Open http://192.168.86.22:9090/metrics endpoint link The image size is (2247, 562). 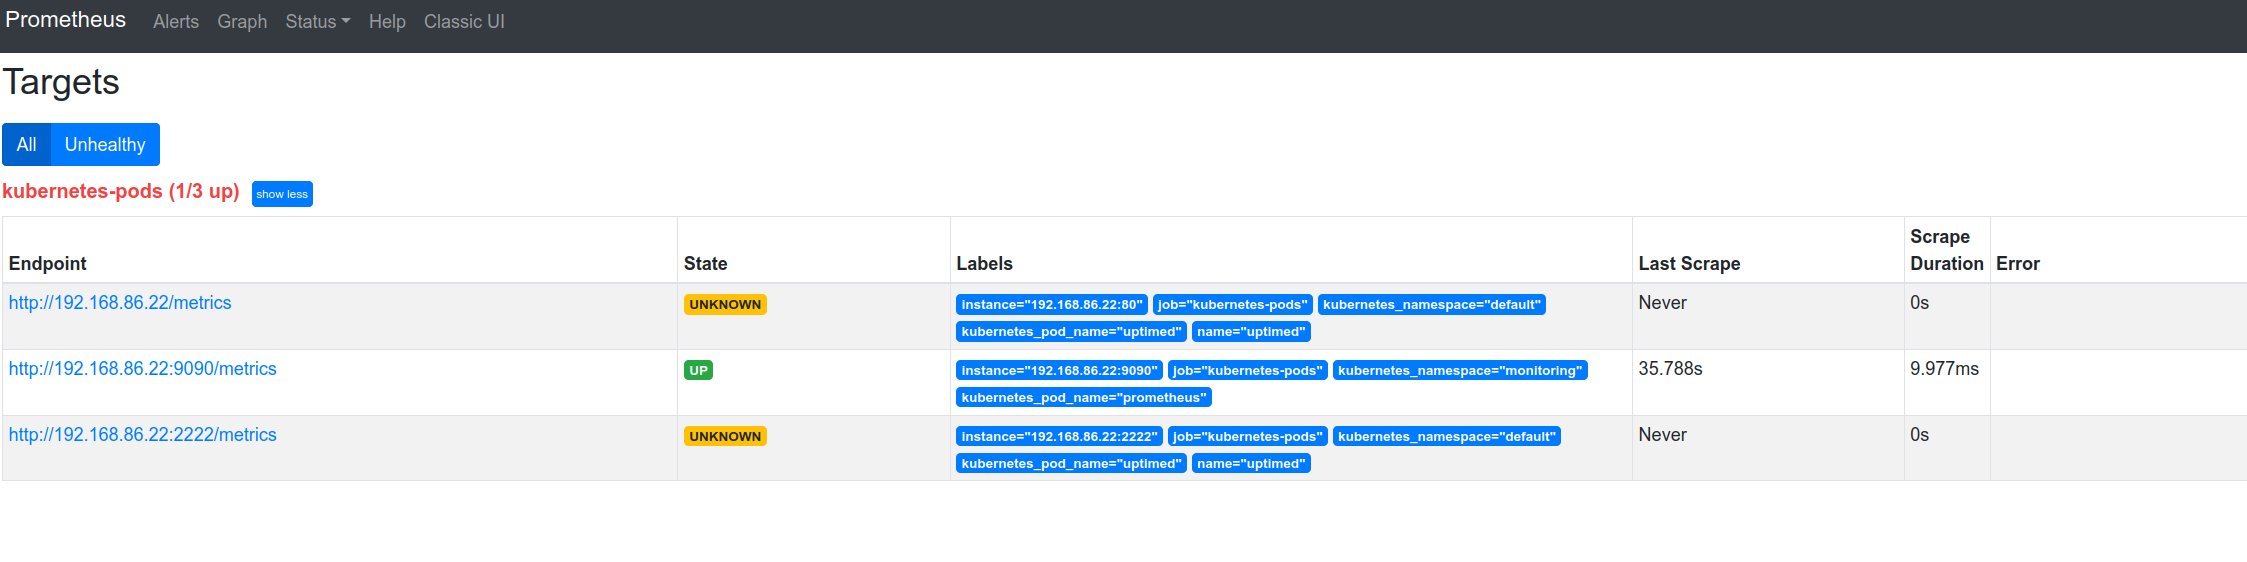tap(143, 369)
